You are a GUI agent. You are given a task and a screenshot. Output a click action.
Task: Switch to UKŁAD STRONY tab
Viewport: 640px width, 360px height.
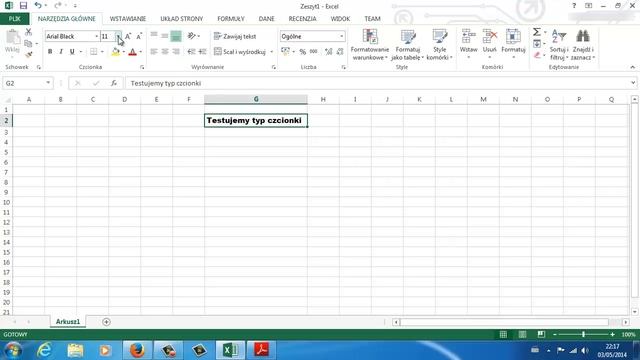[181, 19]
